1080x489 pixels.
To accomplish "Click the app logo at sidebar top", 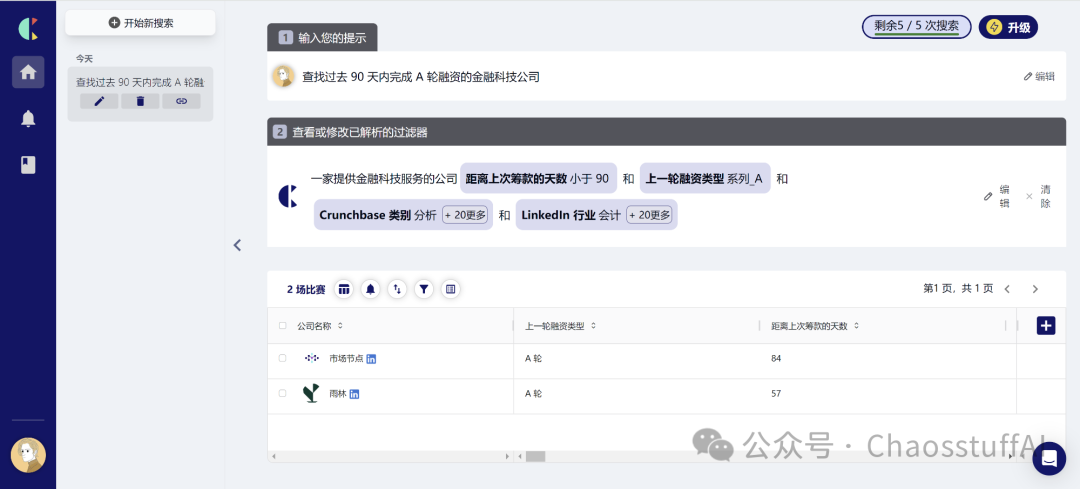I will tap(28, 28).
